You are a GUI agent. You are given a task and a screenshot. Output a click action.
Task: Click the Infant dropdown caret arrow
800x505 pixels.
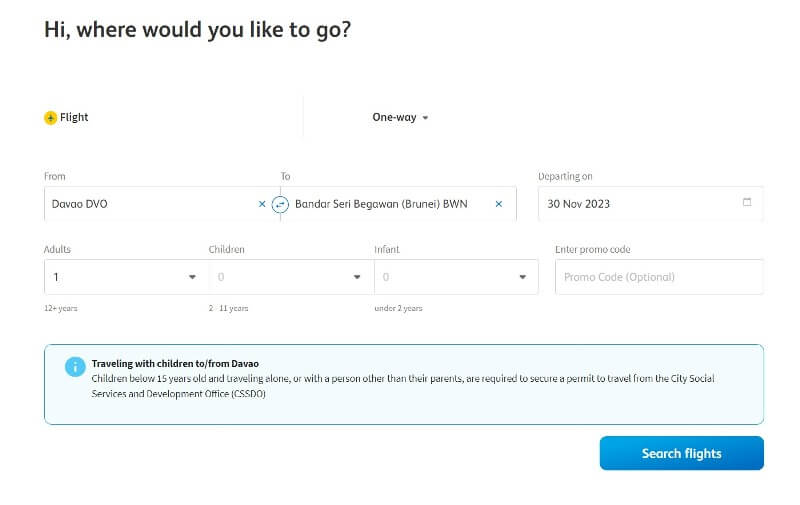coord(522,277)
